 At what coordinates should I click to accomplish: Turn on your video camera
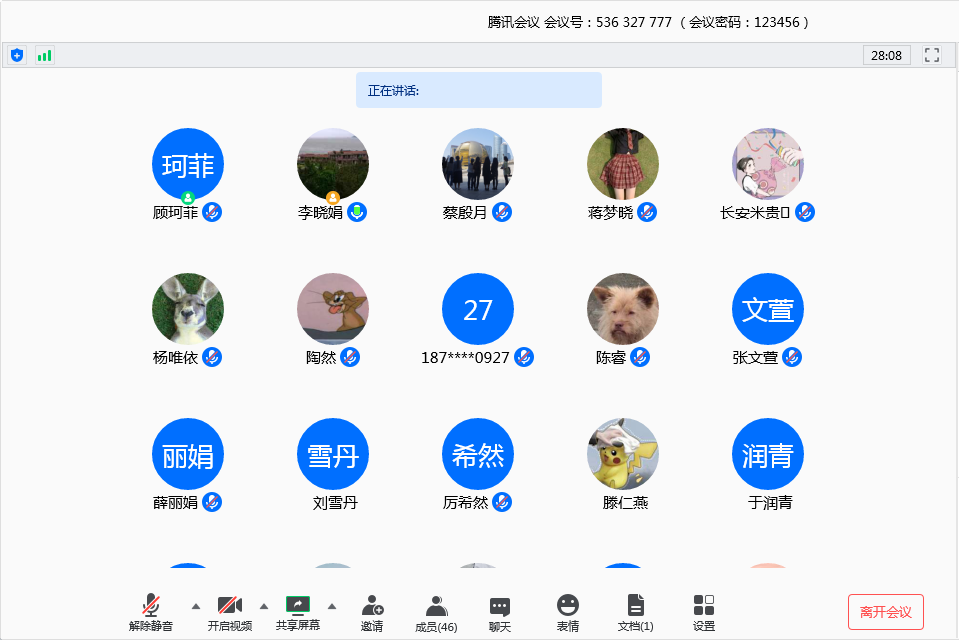pyautogui.click(x=230, y=611)
